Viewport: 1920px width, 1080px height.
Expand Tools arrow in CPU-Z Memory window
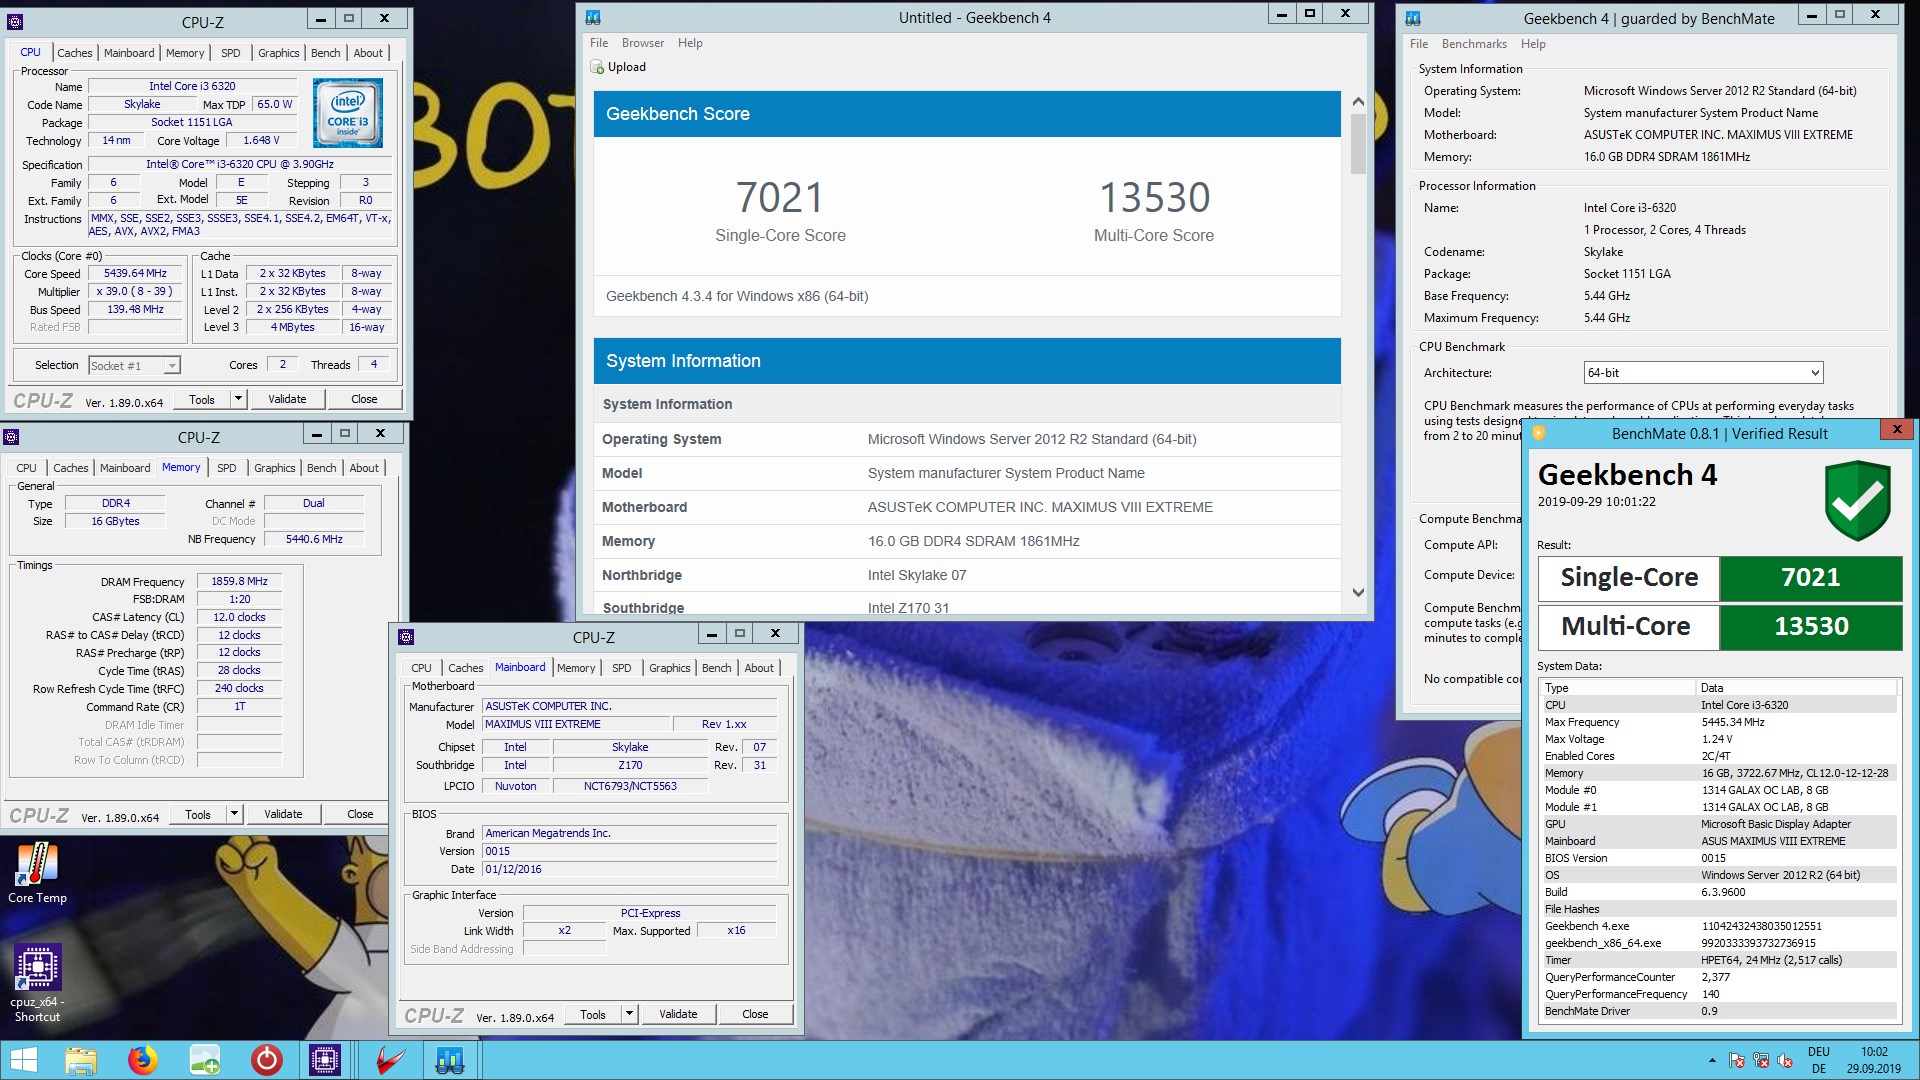(234, 814)
